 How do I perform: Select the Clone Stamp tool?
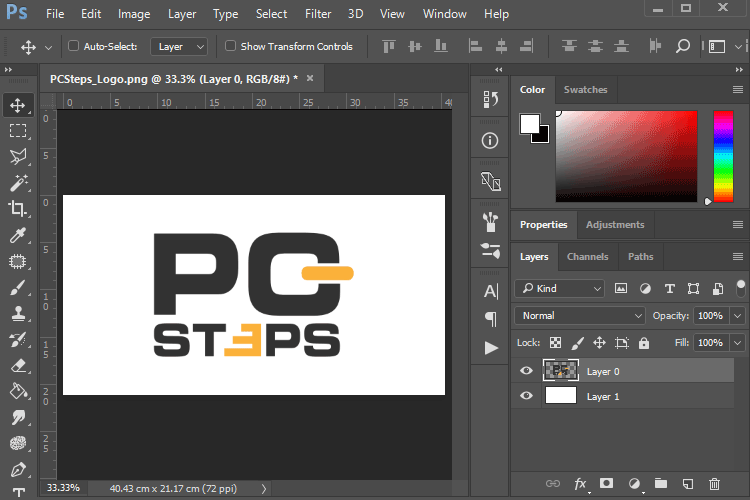[x=18, y=314]
